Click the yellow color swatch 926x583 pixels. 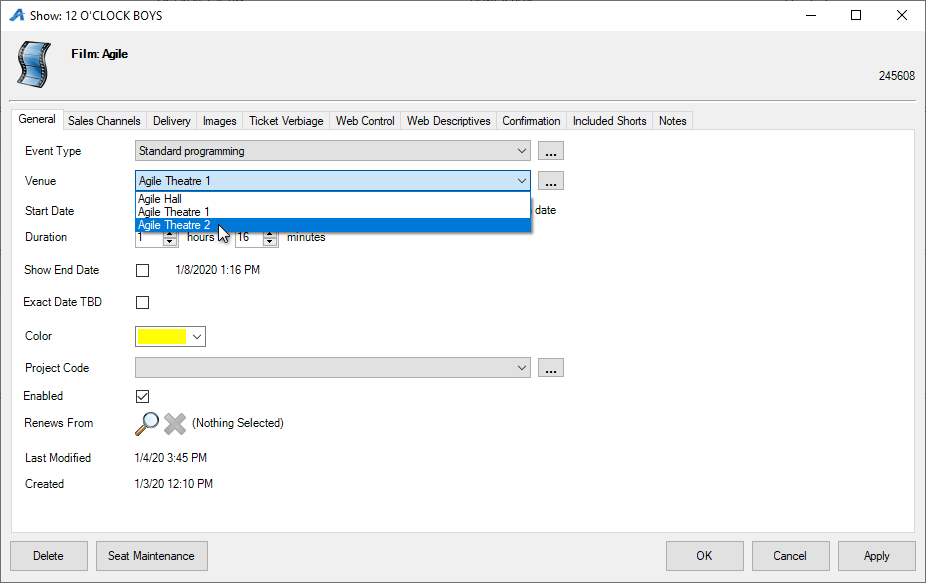coord(162,337)
